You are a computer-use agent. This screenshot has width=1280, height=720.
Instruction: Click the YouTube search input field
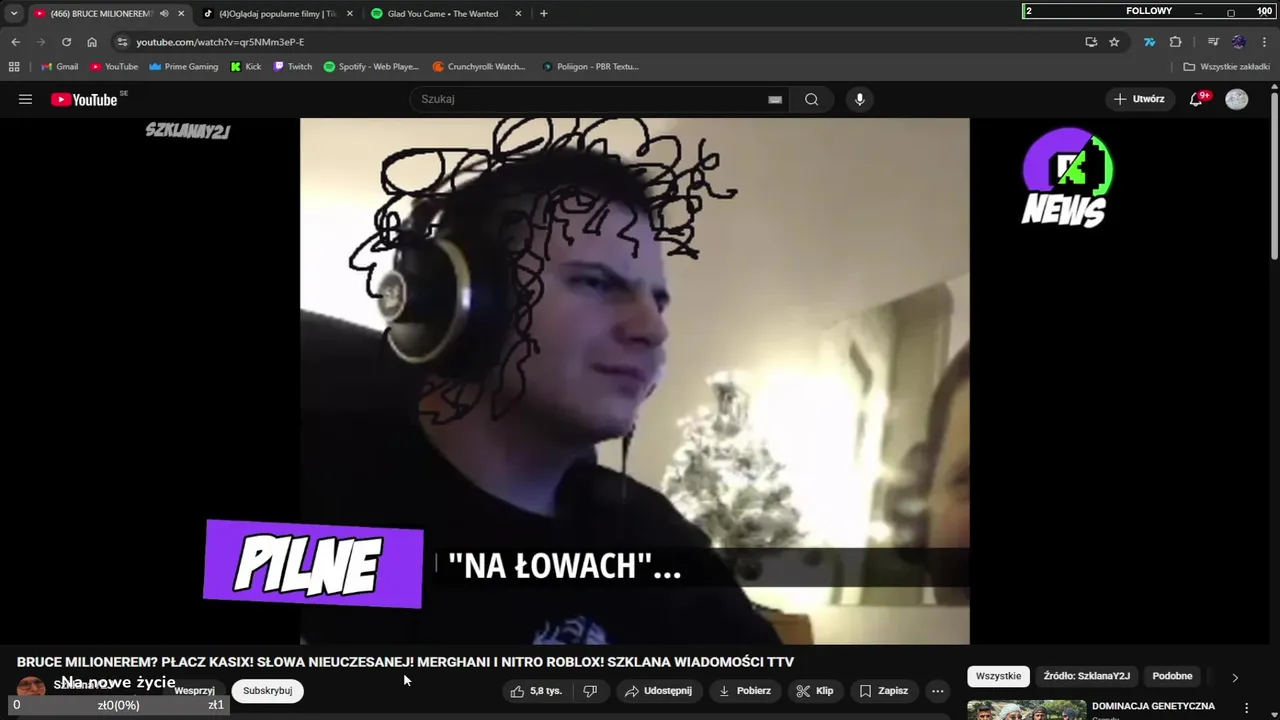pos(590,99)
